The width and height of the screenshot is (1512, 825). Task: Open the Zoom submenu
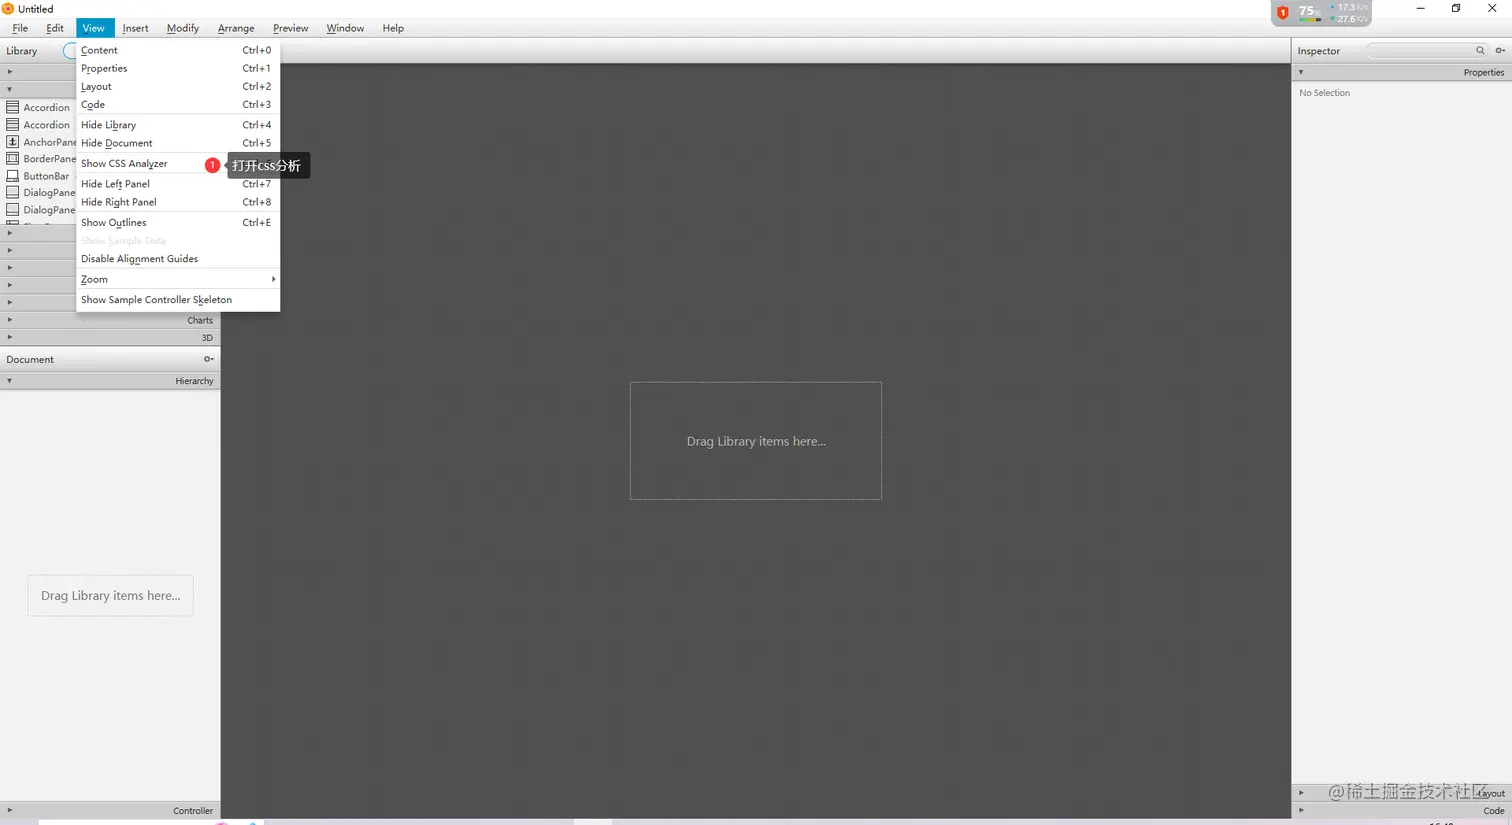(94, 279)
